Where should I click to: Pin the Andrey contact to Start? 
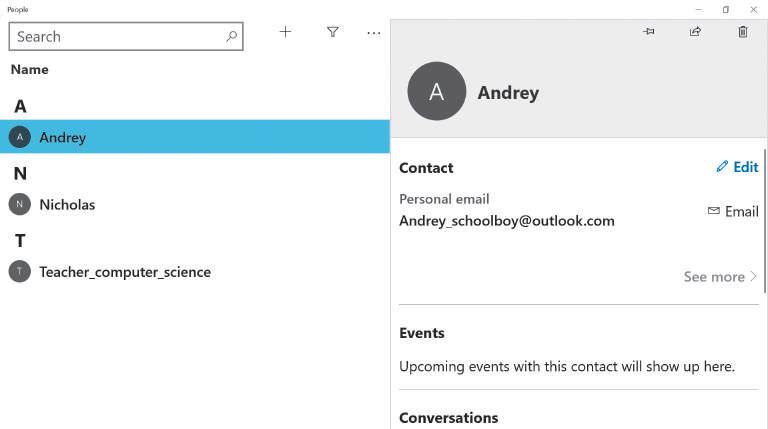tap(649, 32)
